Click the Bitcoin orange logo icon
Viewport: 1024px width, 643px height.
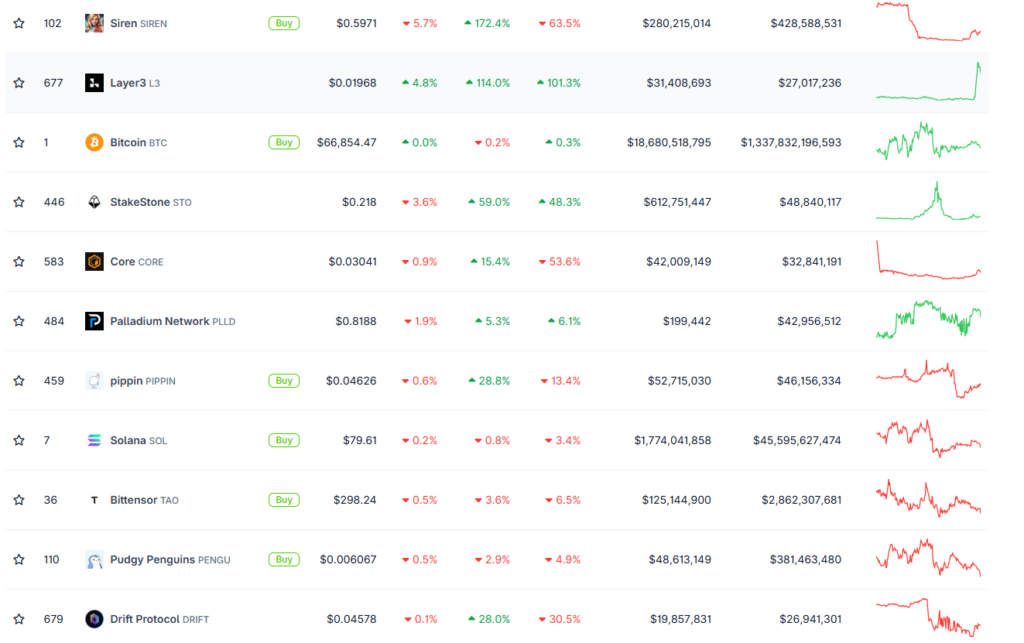[x=94, y=142]
